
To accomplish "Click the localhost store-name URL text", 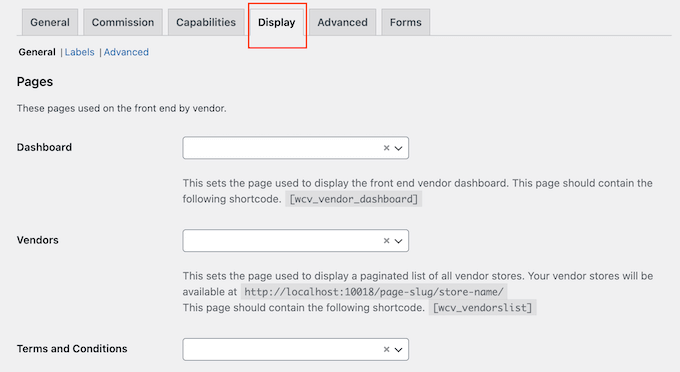I will coord(374,292).
